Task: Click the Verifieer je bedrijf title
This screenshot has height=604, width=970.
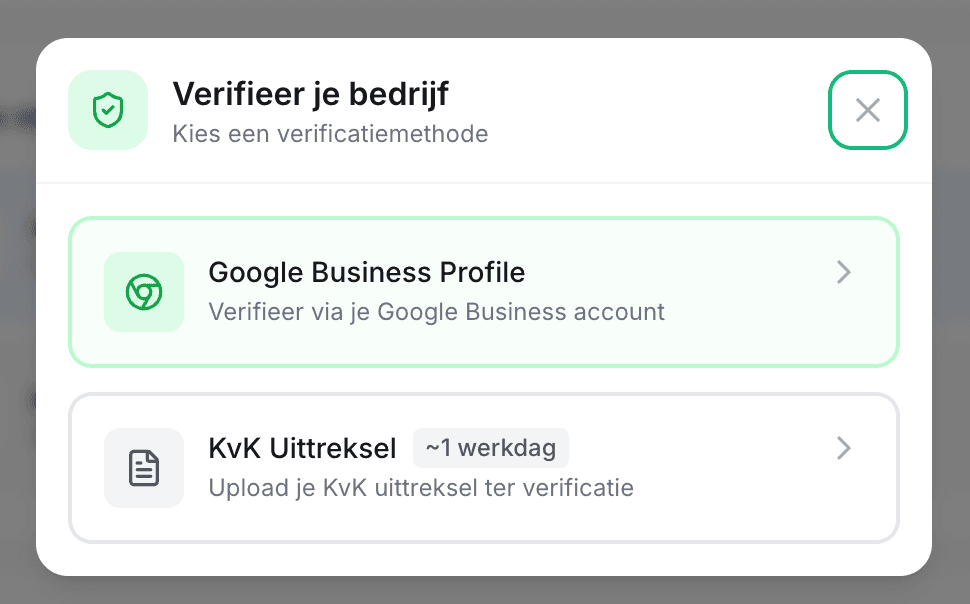Action: [310, 94]
